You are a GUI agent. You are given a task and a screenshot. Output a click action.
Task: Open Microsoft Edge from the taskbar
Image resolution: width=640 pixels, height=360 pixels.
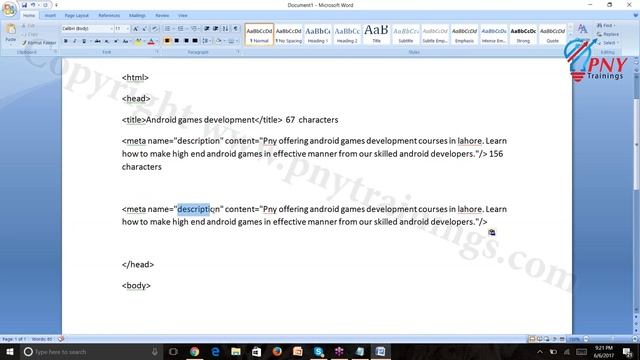pos(216,351)
